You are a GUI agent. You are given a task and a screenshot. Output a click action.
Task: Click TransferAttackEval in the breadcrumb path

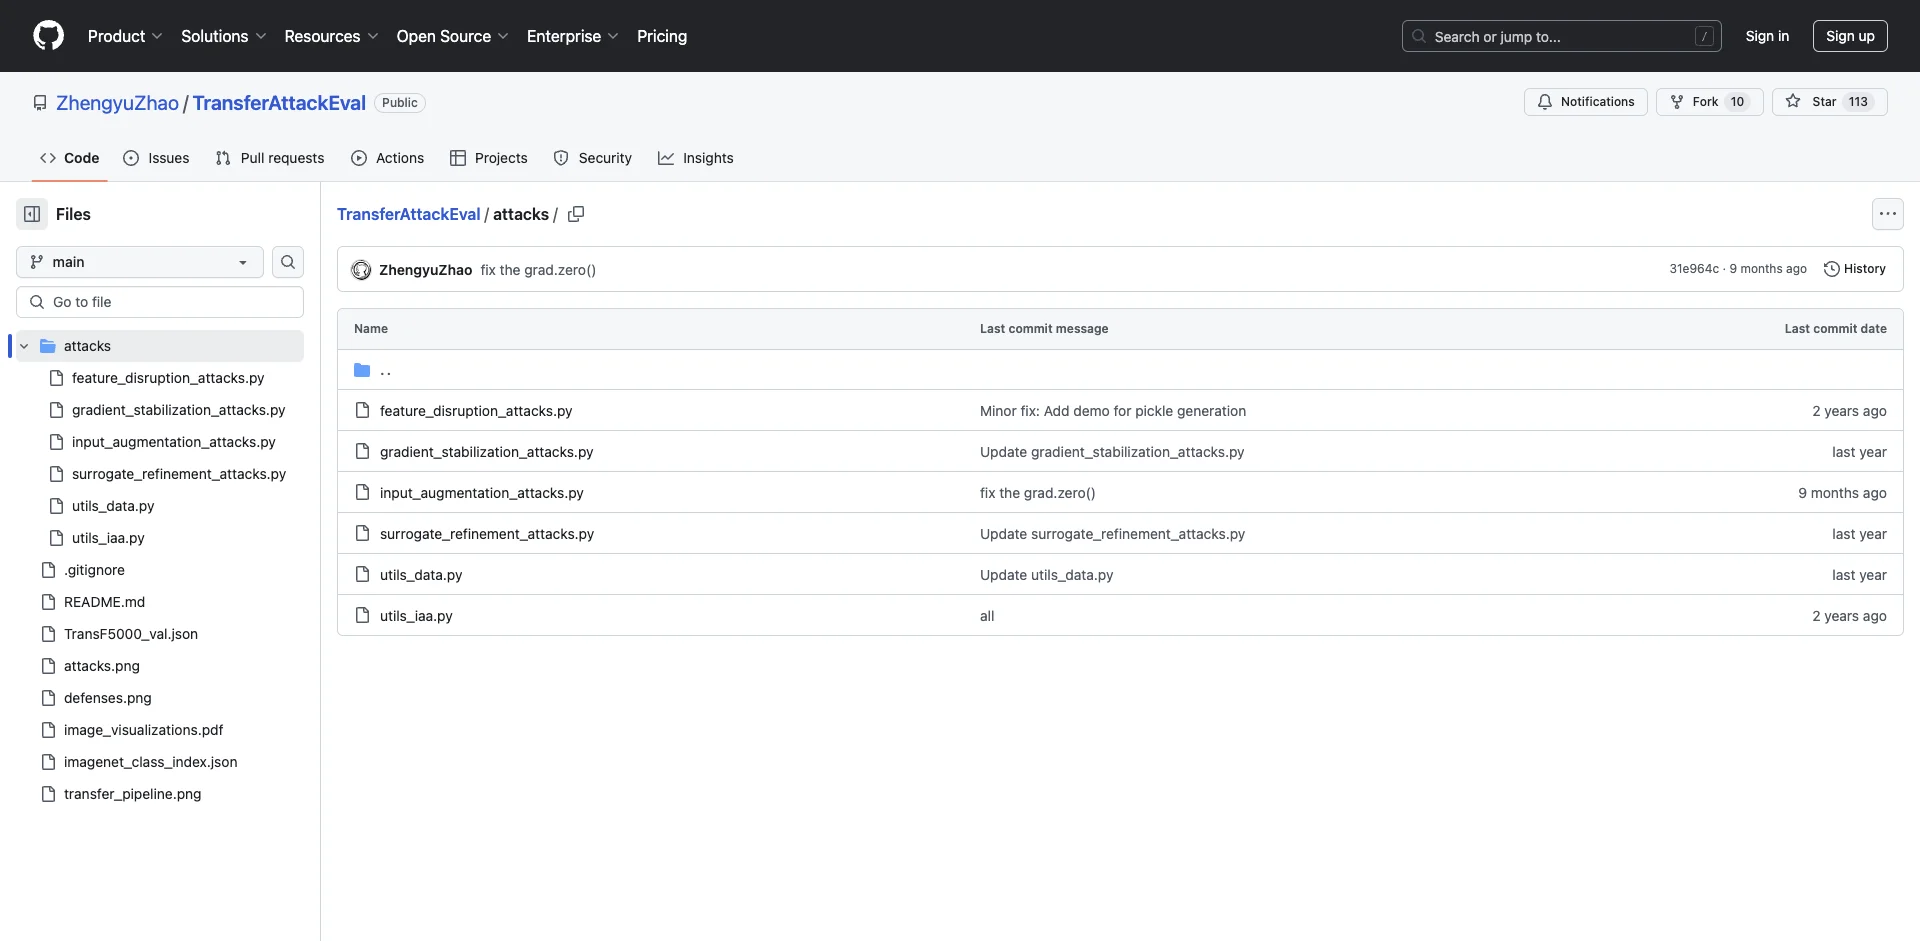coord(408,214)
